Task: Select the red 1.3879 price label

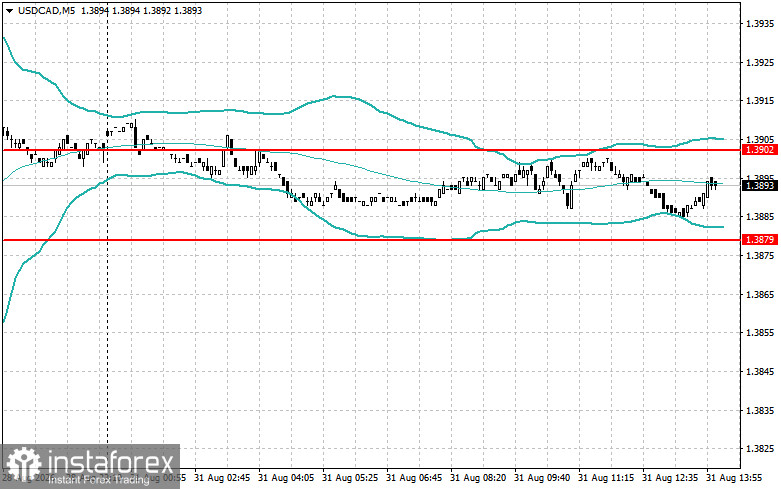Action: pyautogui.click(x=760, y=240)
